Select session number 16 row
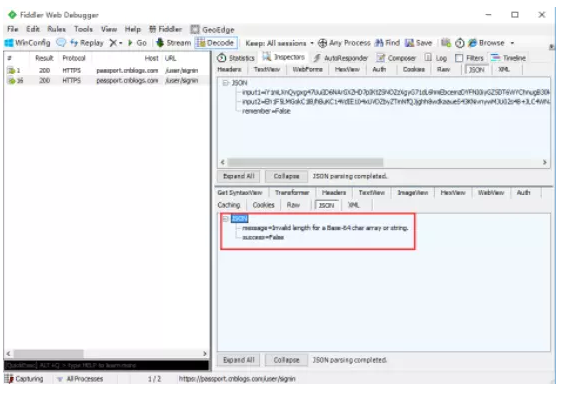The image size is (567, 395). click(107, 80)
